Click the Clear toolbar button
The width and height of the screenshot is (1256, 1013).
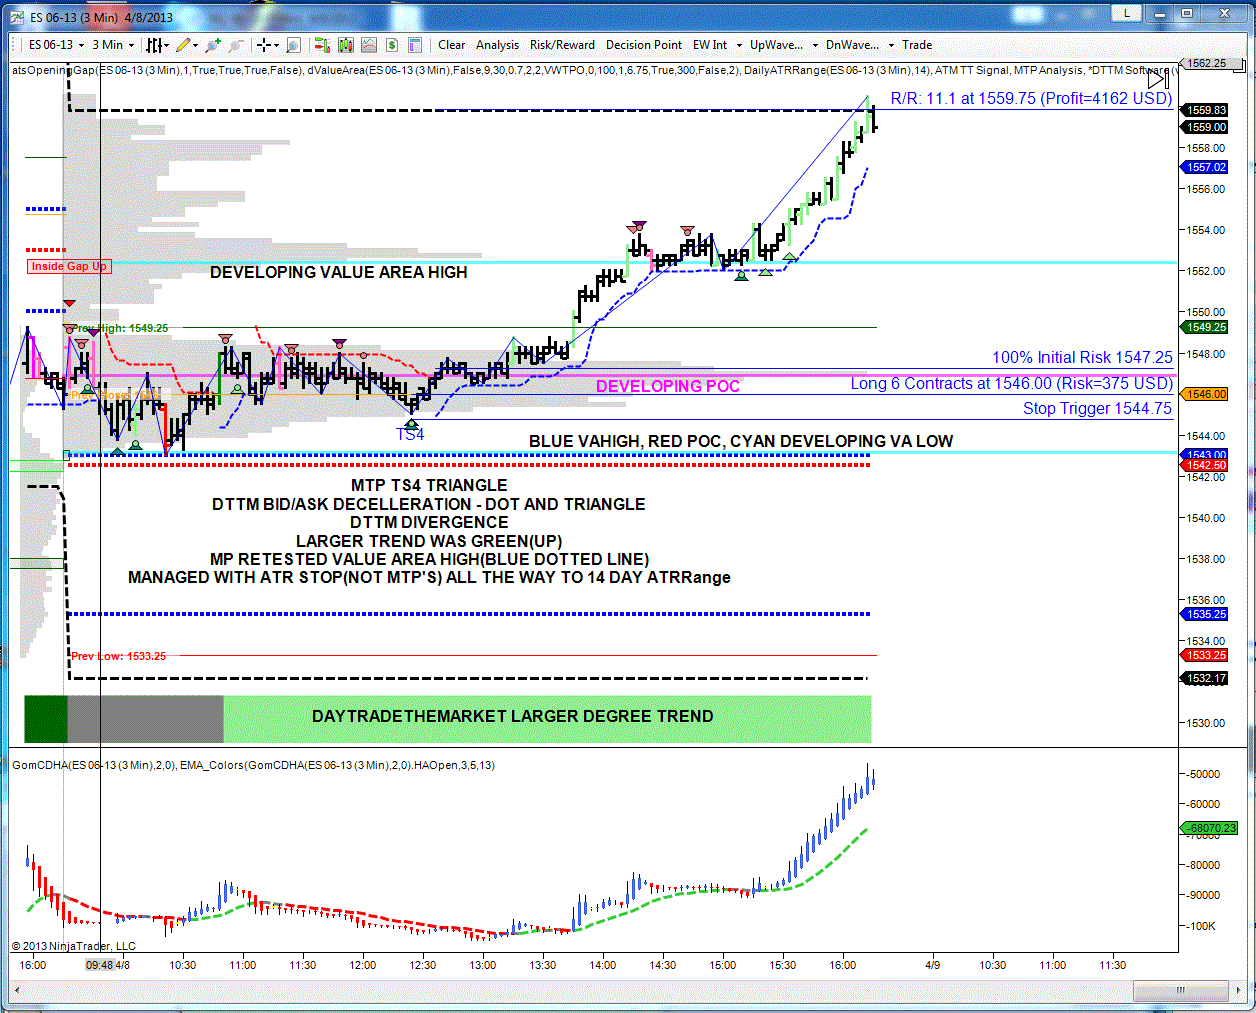(x=451, y=45)
